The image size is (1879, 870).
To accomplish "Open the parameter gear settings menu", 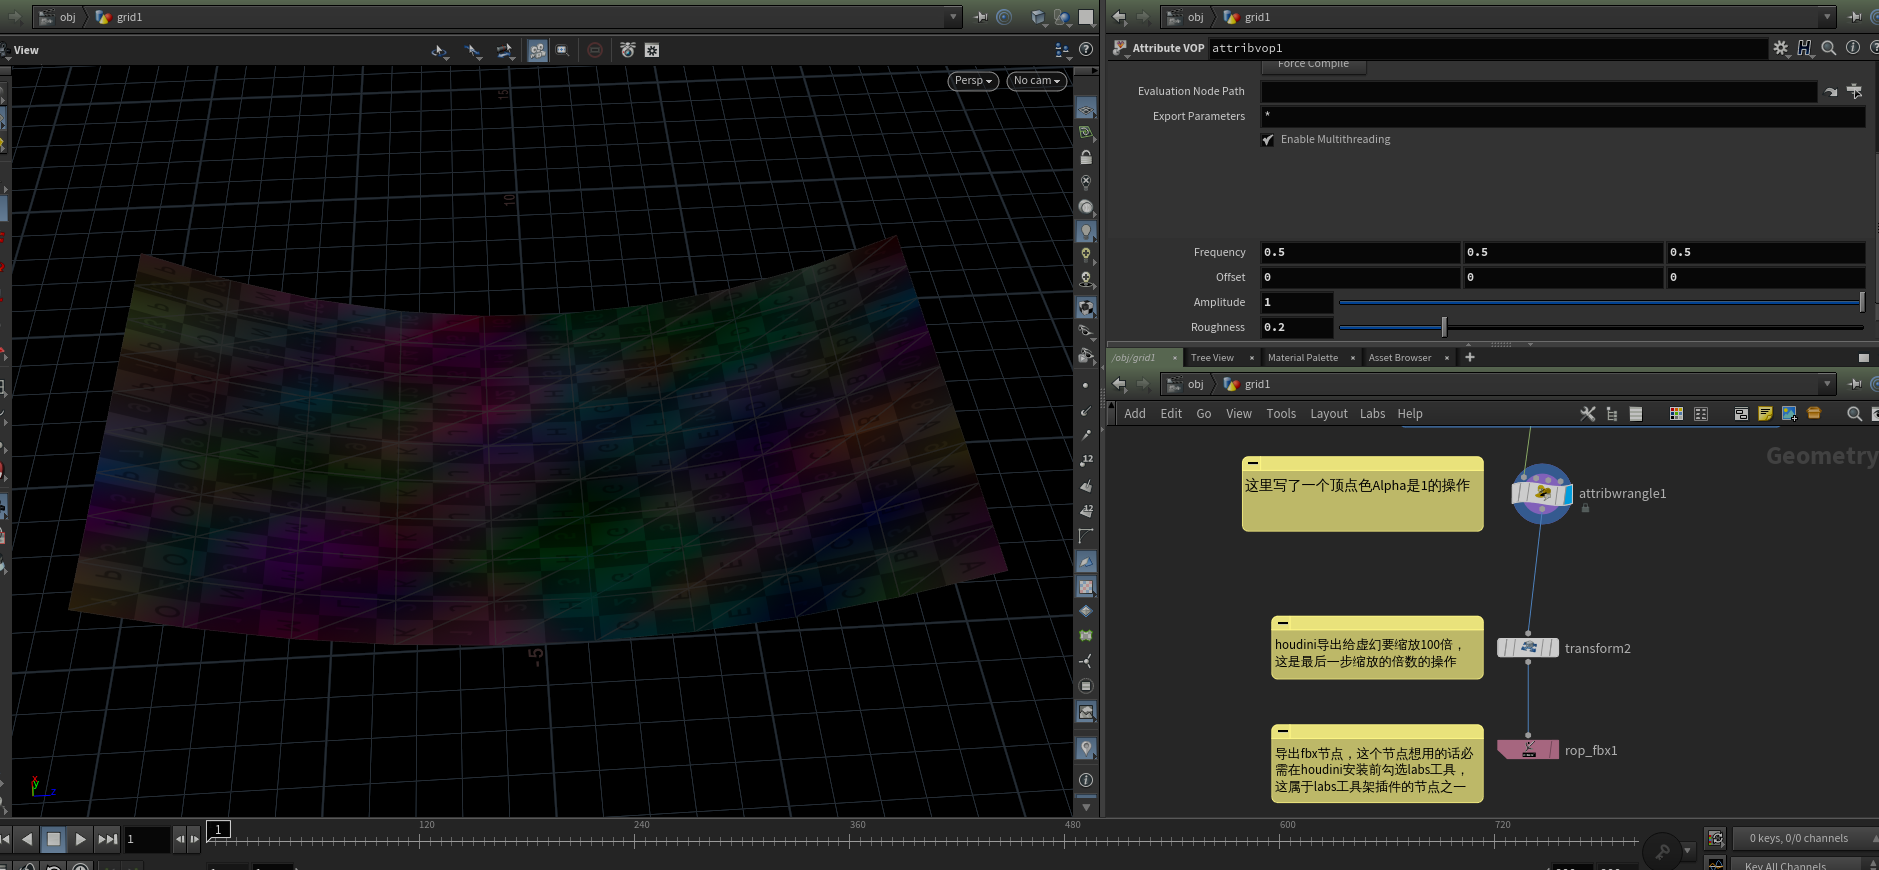I will coord(1780,48).
